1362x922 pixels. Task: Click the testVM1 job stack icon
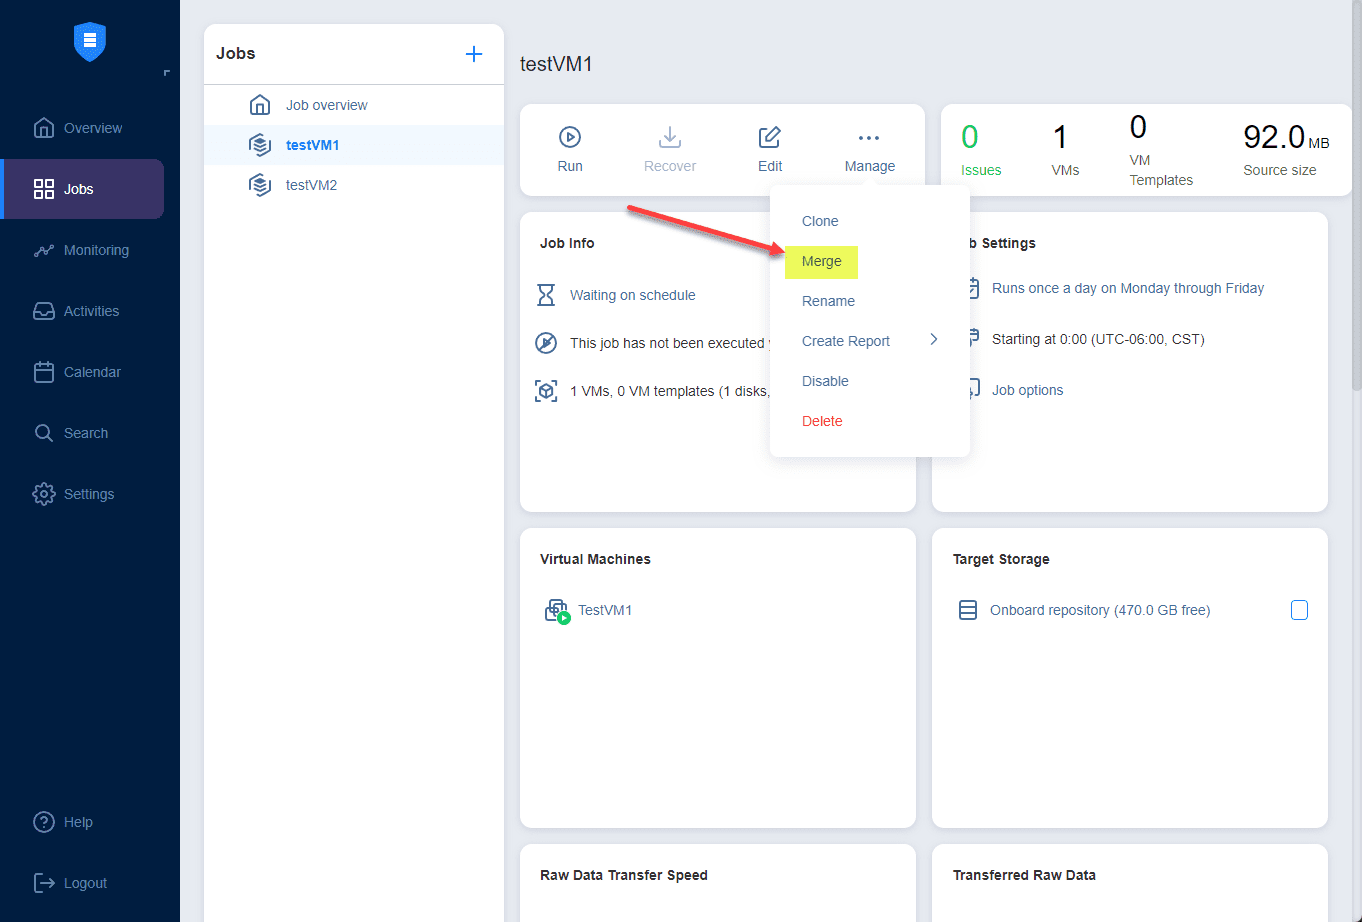260,145
